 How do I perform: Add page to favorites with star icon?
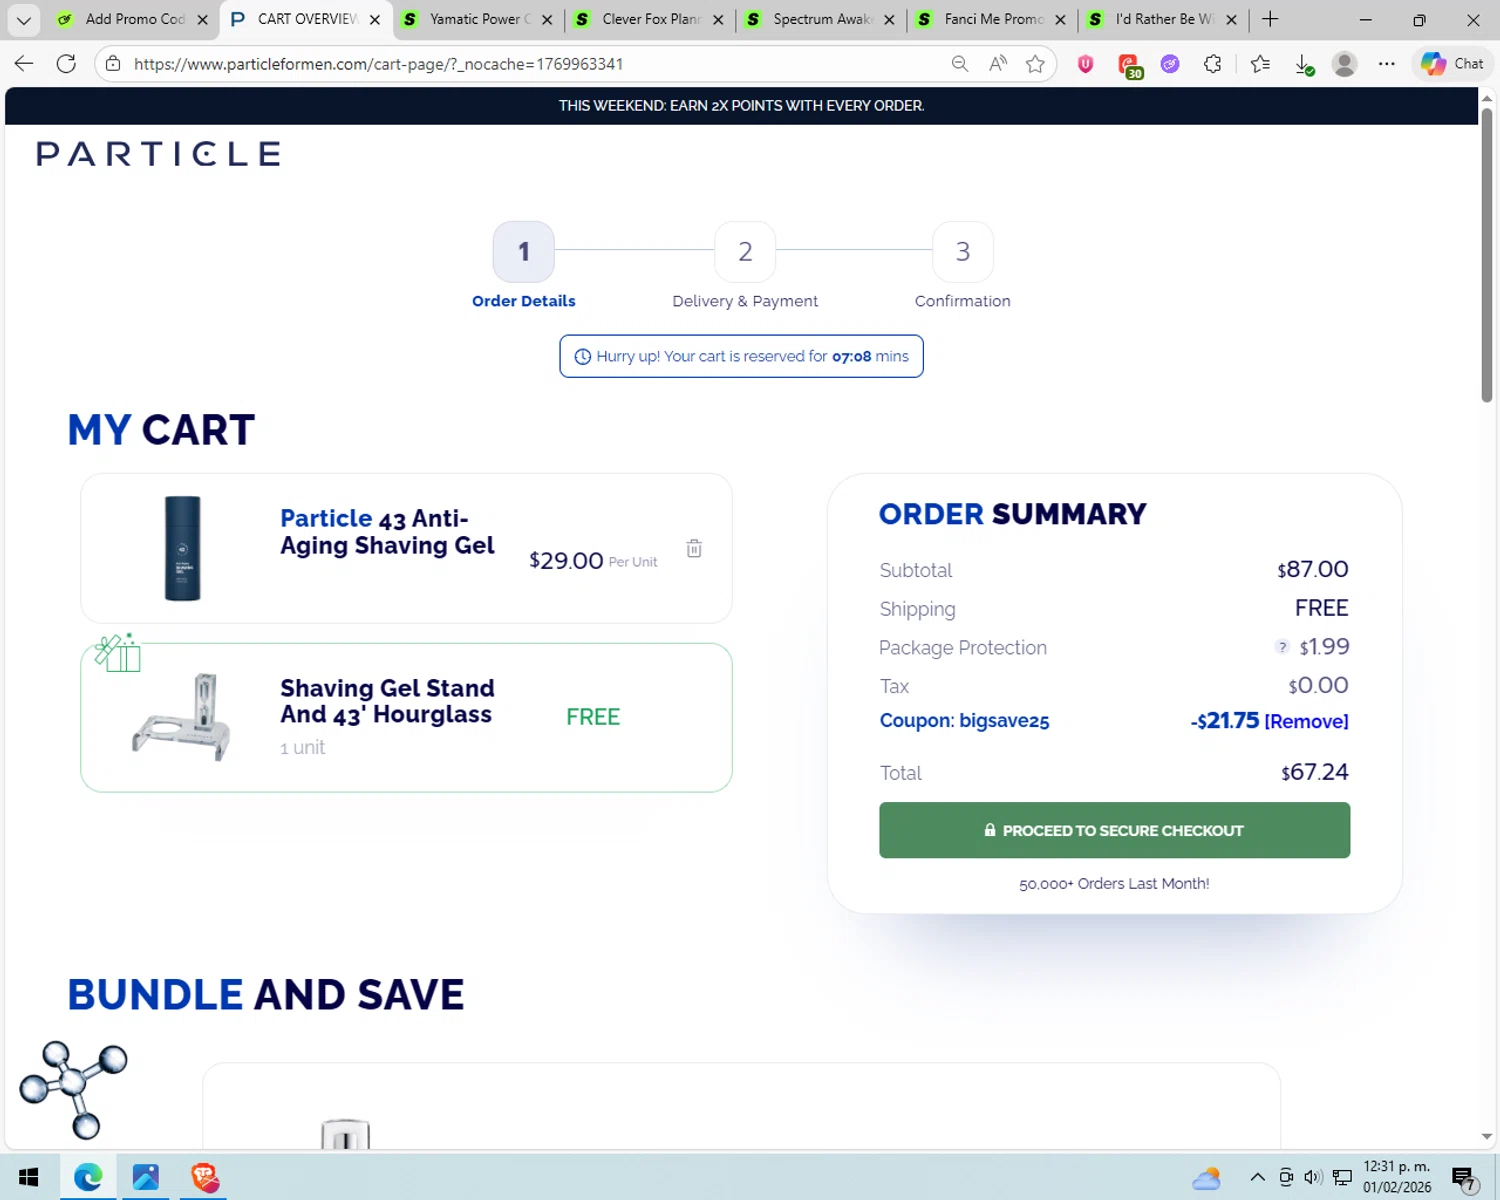tap(1035, 64)
